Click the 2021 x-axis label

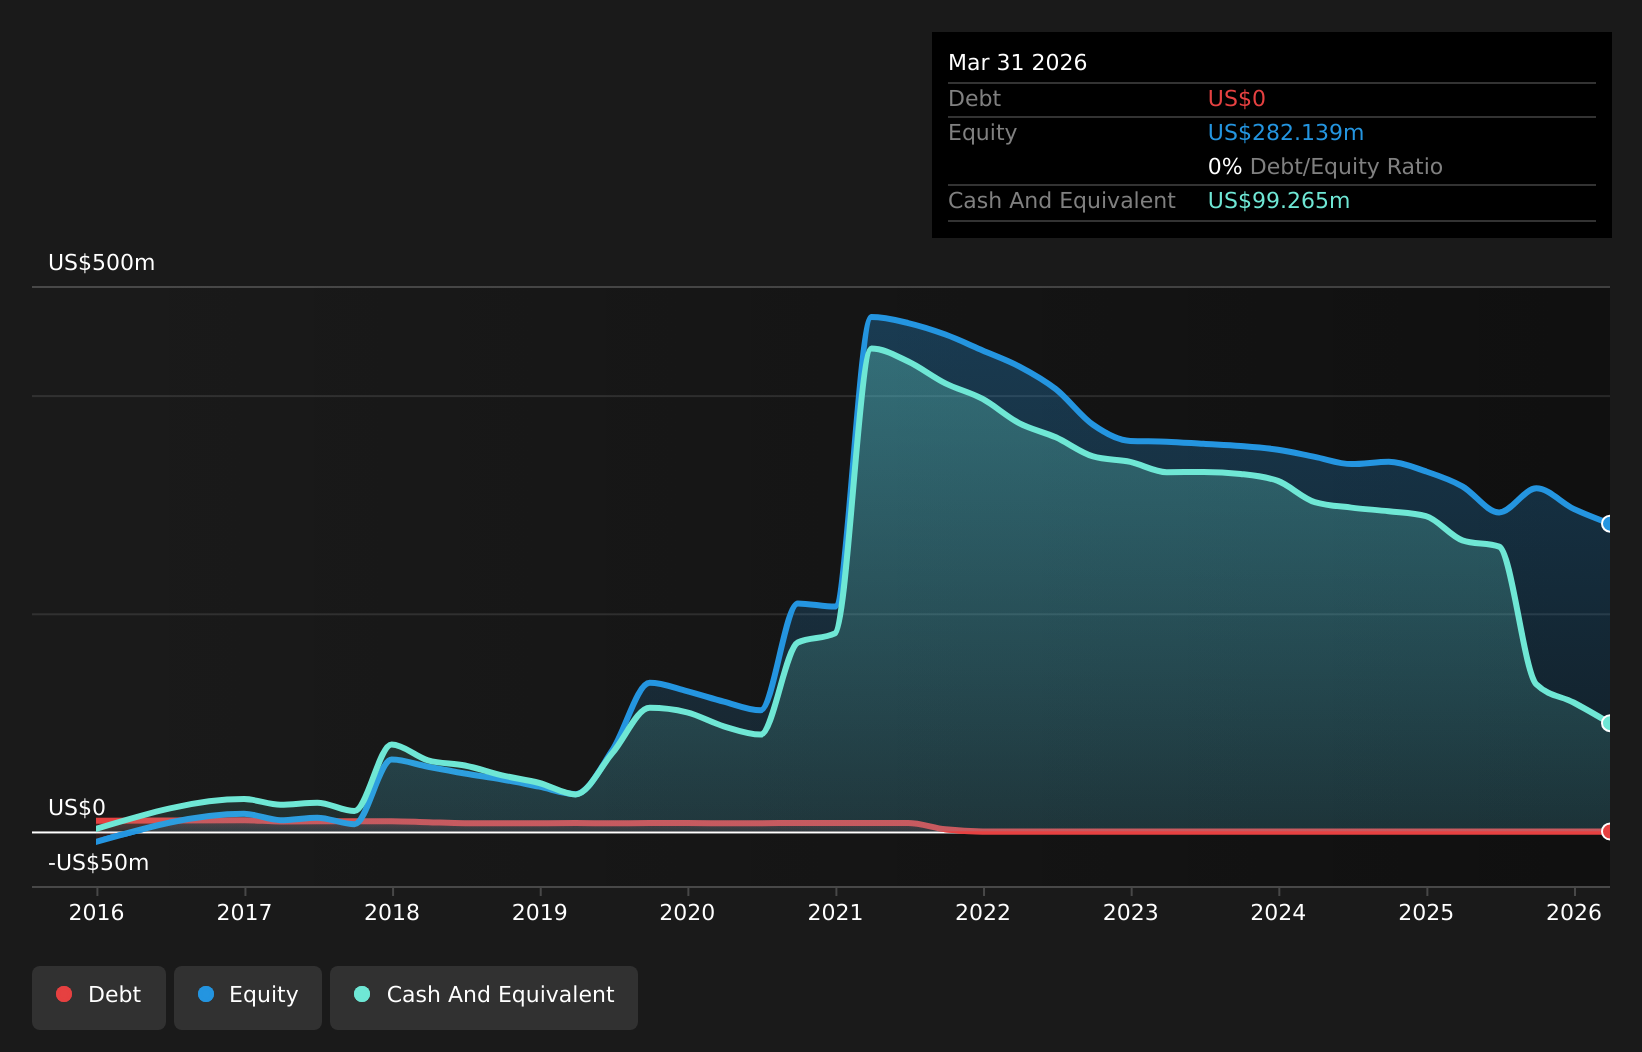[x=835, y=912]
